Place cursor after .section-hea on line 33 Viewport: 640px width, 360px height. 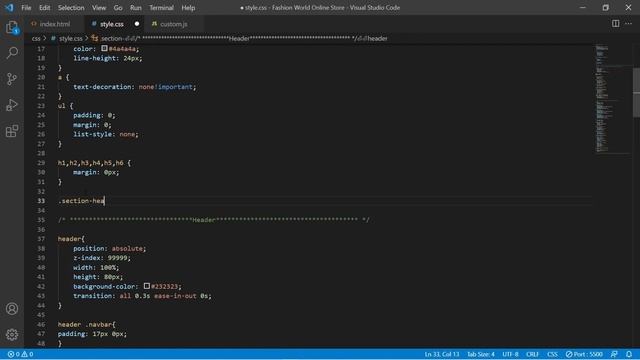[x=105, y=200]
